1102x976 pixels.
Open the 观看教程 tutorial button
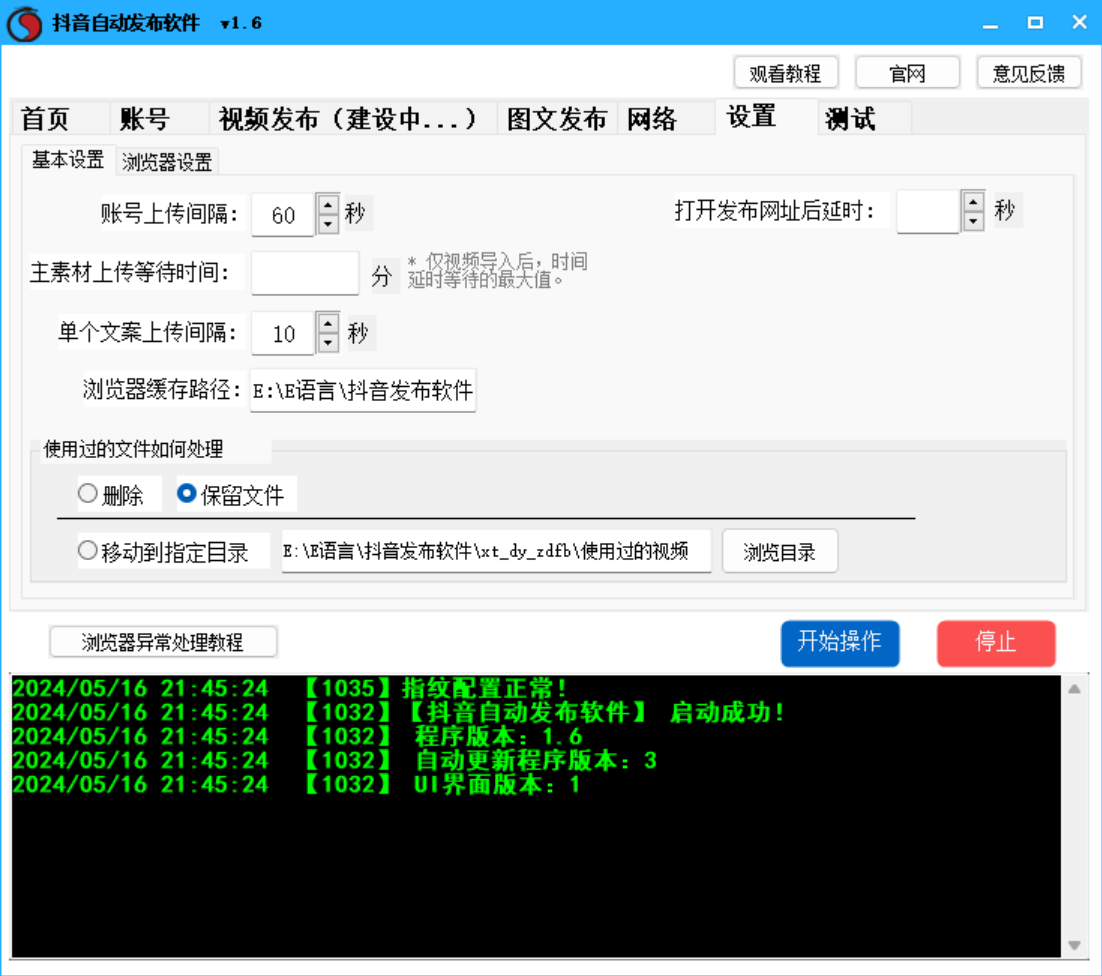click(x=786, y=73)
